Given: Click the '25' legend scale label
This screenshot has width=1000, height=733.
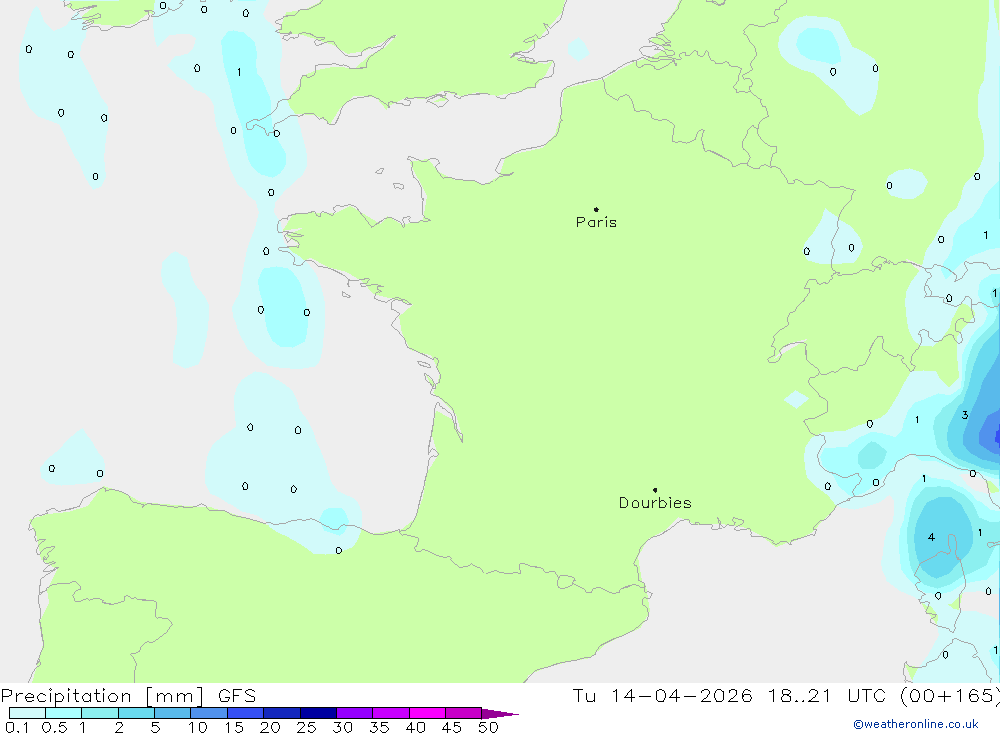Looking at the screenshot, I should click(x=306, y=727).
